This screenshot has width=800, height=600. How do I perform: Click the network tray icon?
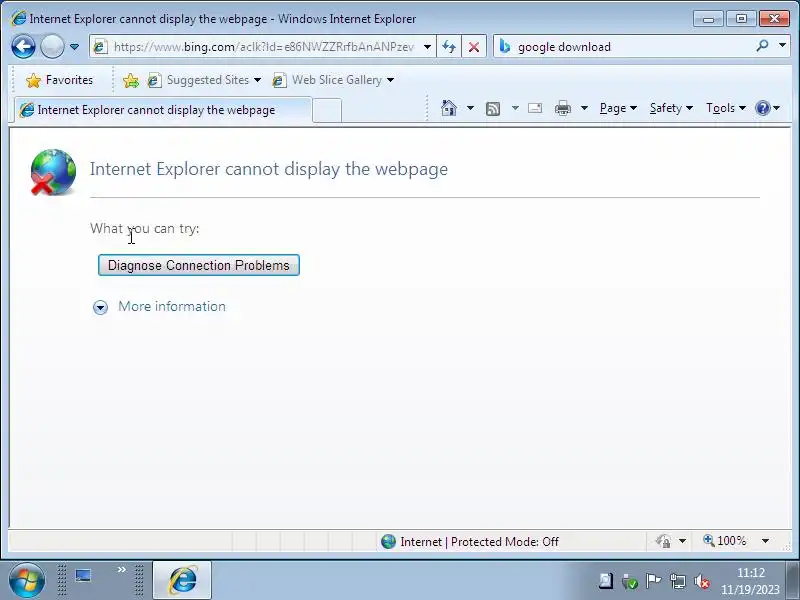point(678,581)
